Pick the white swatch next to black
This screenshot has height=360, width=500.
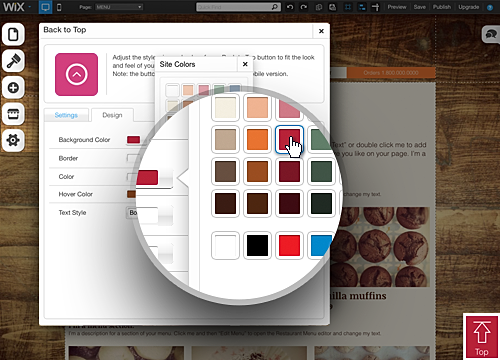[225, 245]
